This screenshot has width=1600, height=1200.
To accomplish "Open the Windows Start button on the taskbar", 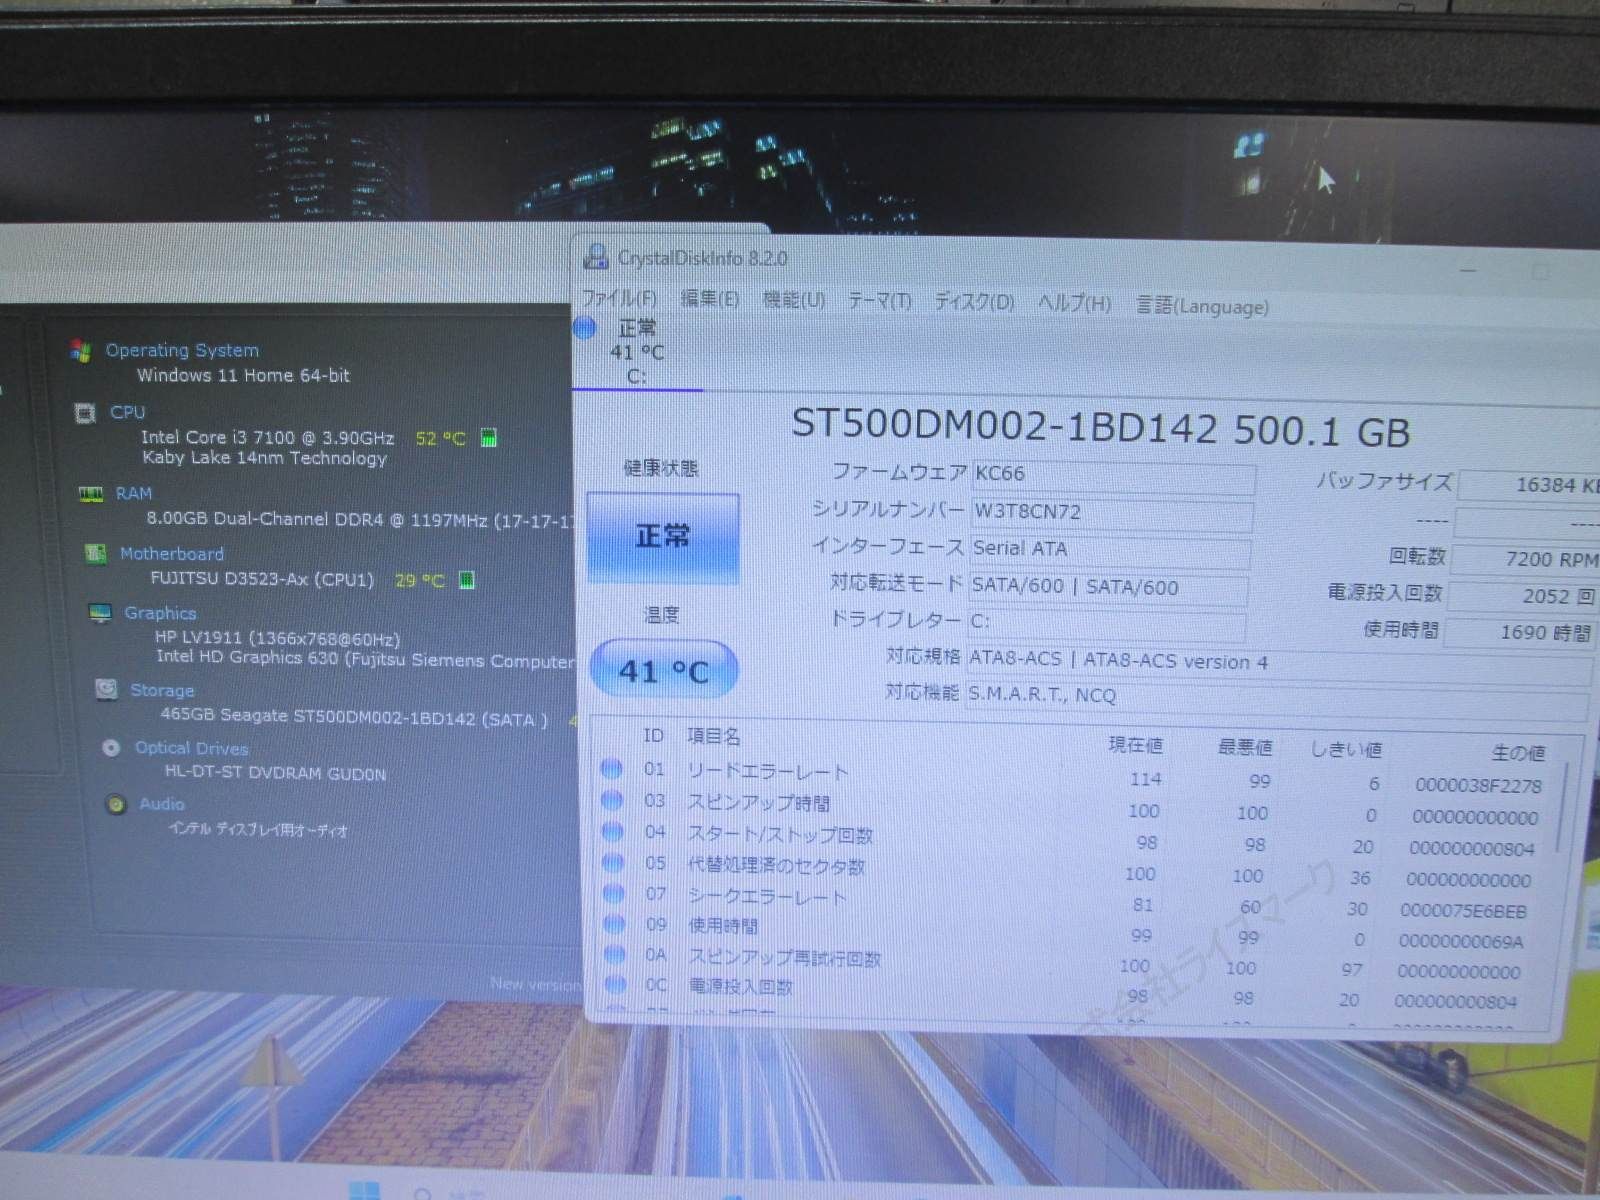I will pos(365,1190).
